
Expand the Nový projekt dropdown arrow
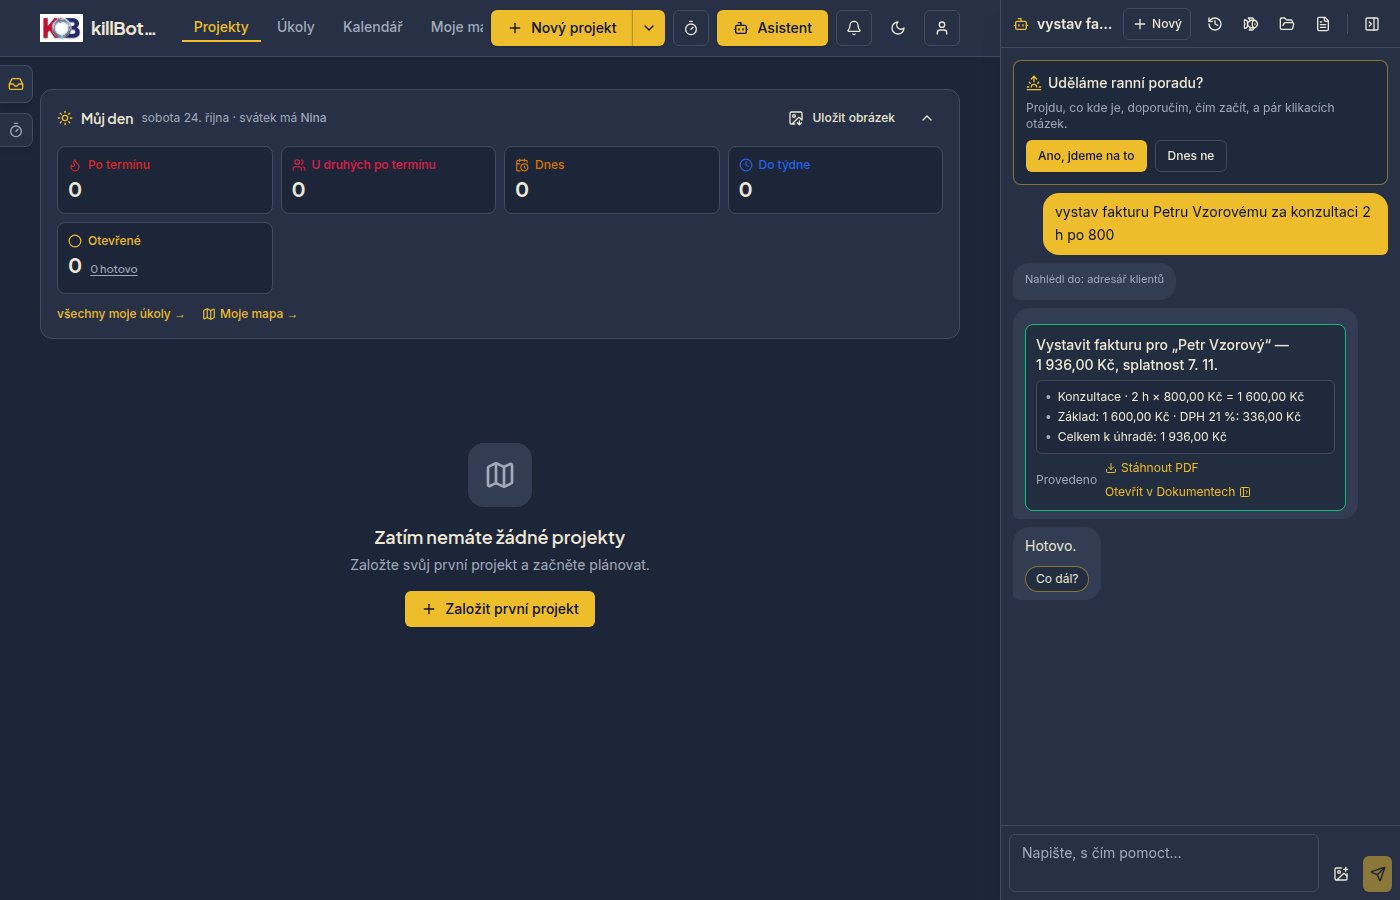point(649,28)
